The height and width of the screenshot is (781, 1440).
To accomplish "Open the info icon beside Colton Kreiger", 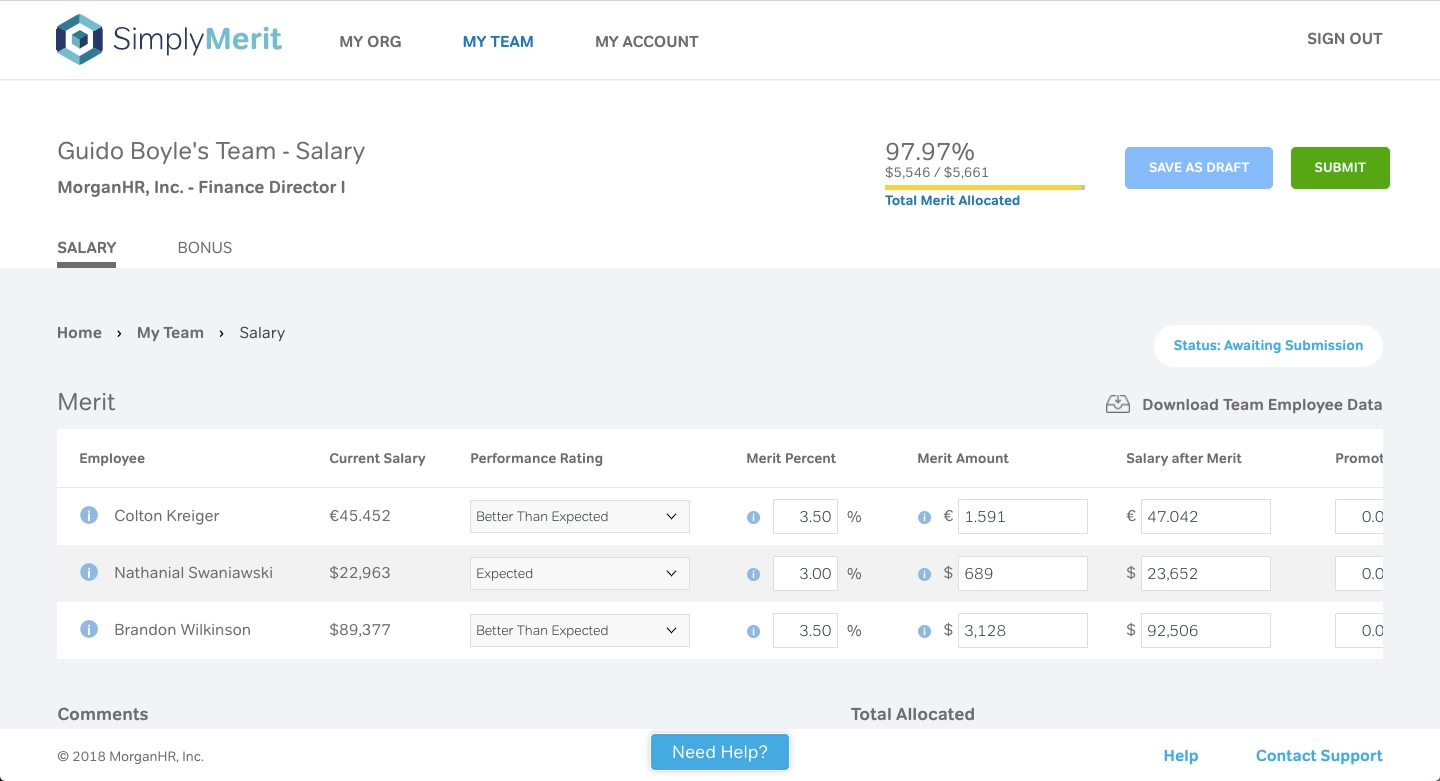I will click(88, 515).
